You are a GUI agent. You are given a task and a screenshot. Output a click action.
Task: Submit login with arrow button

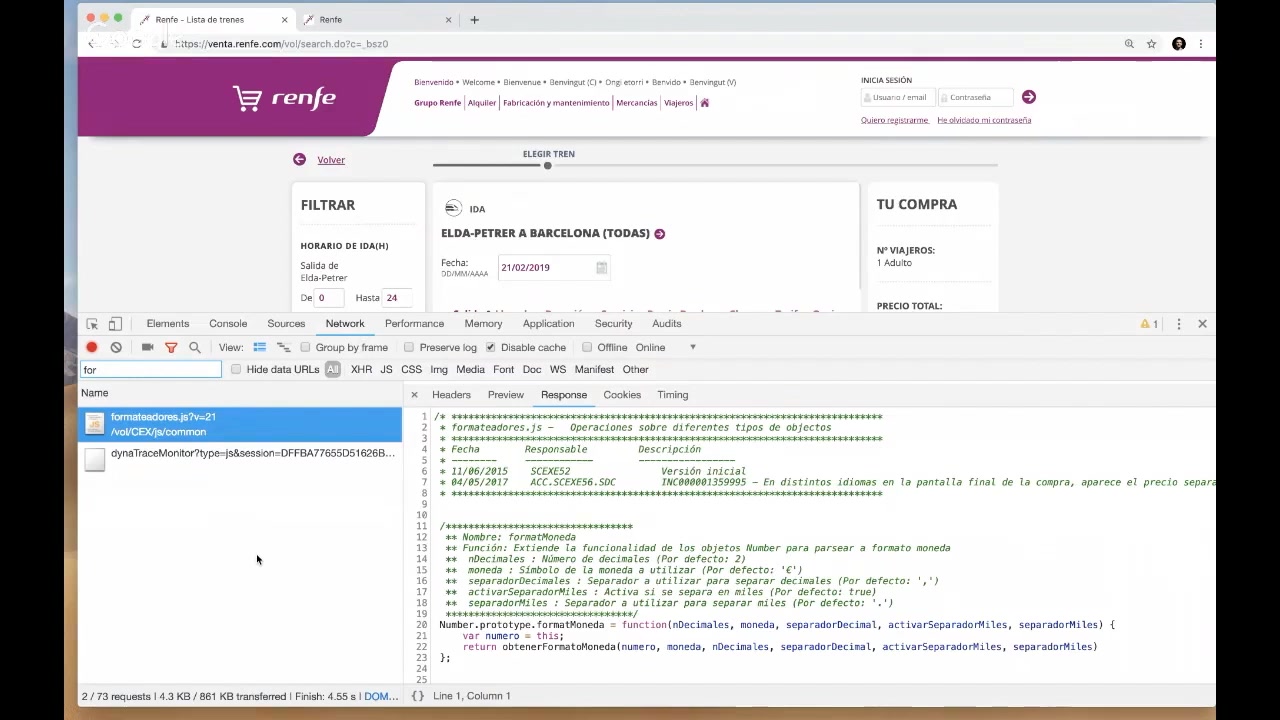tap(1029, 97)
